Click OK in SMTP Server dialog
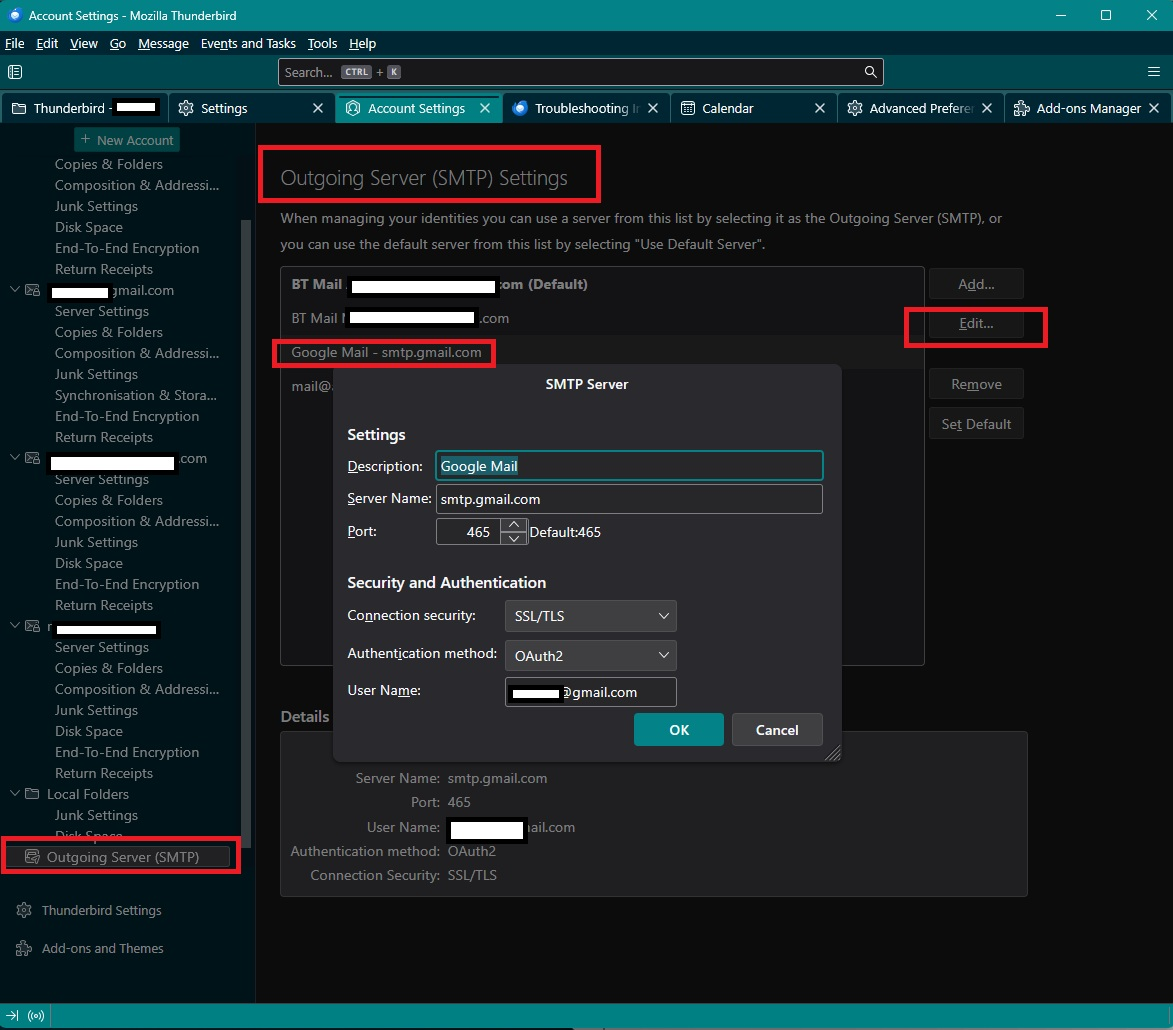This screenshot has height=1030, width=1173. [679, 730]
